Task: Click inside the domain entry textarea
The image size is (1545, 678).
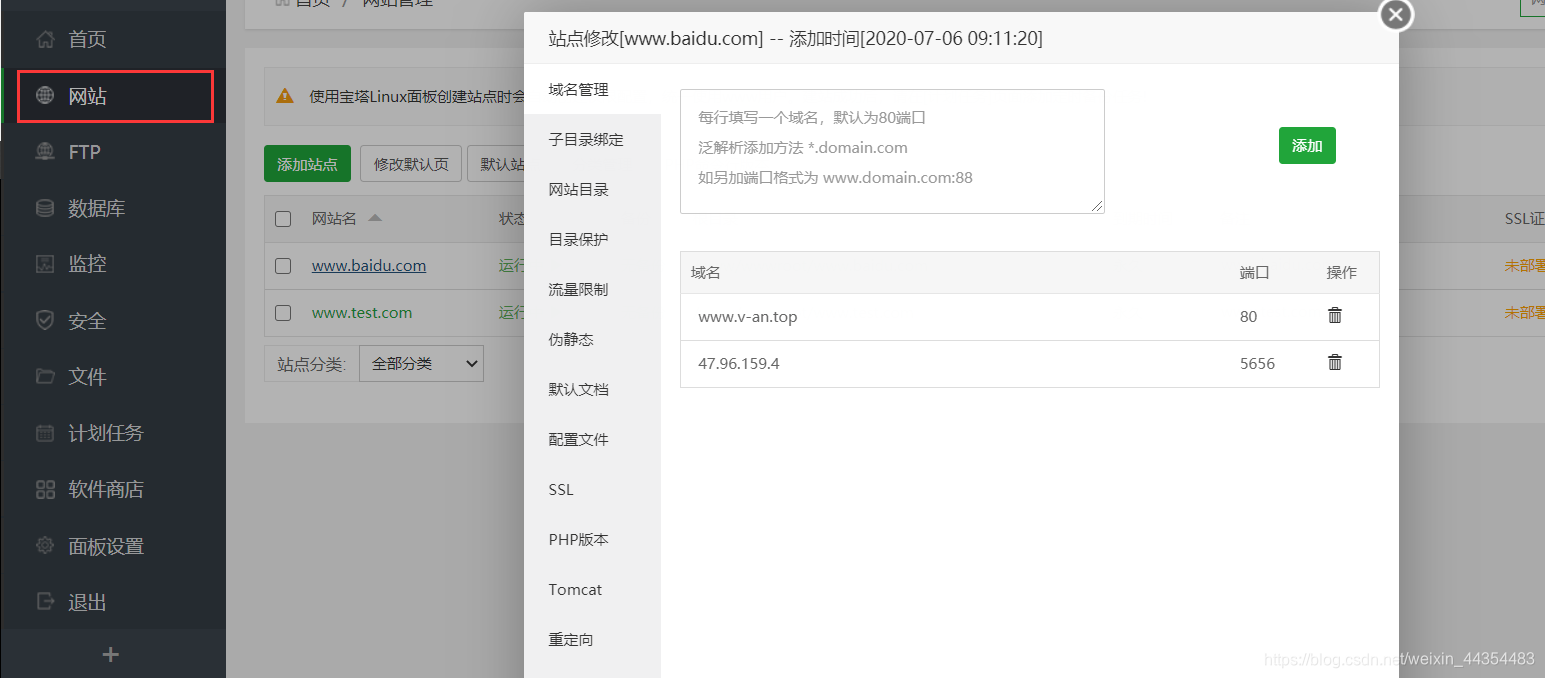Action: [x=890, y=150]
